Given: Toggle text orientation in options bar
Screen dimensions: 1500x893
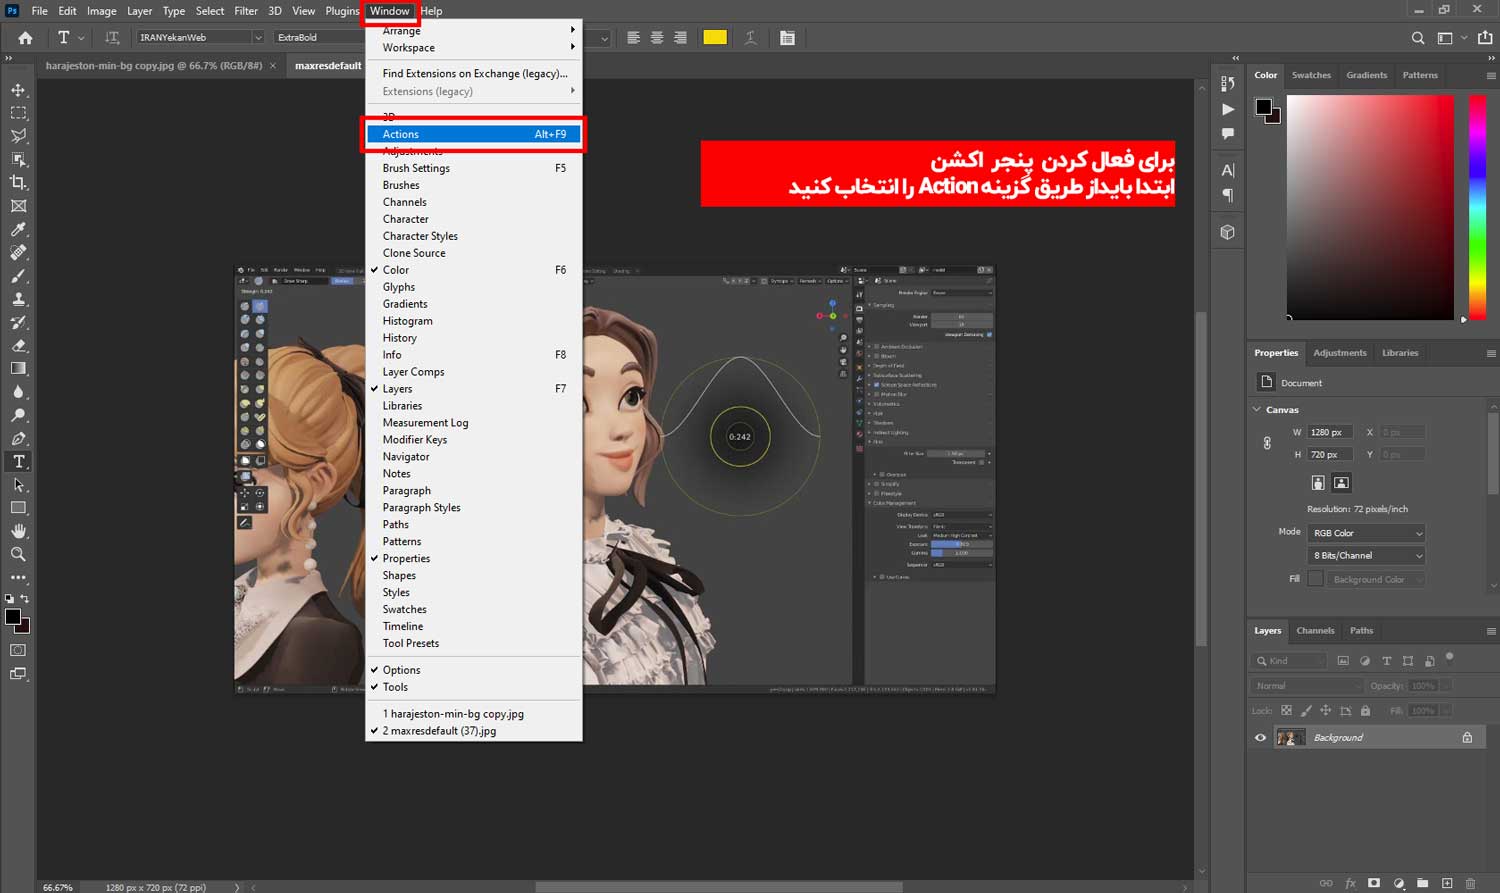Looking at the screenshot, I should point(112,38).
